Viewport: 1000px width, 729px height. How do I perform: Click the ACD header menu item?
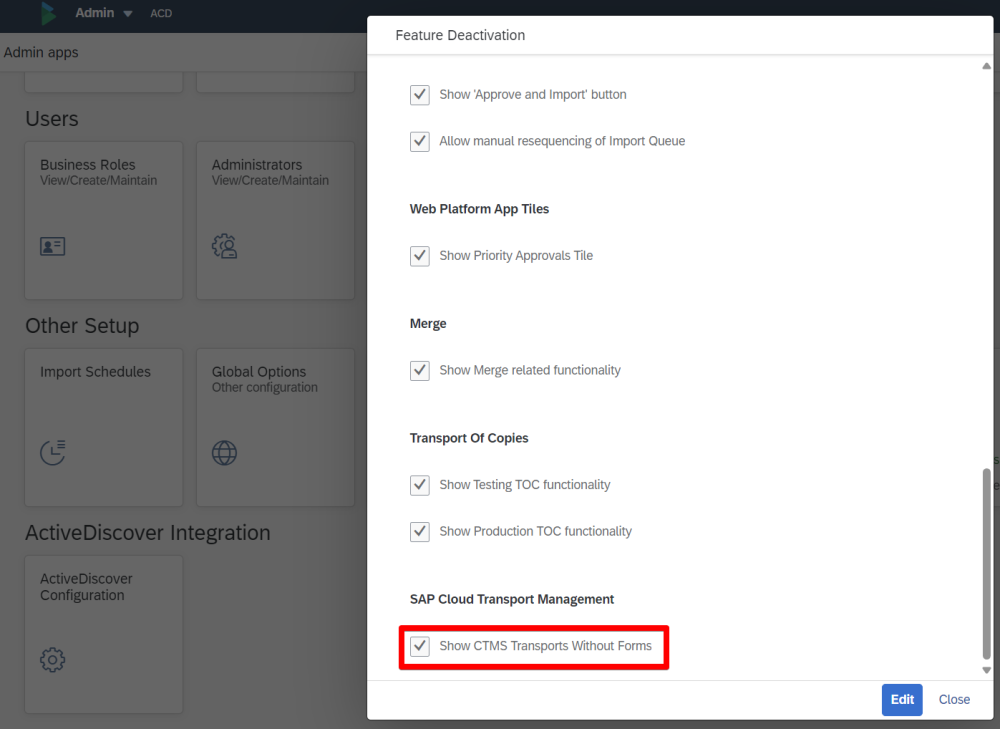coord(160,14)
